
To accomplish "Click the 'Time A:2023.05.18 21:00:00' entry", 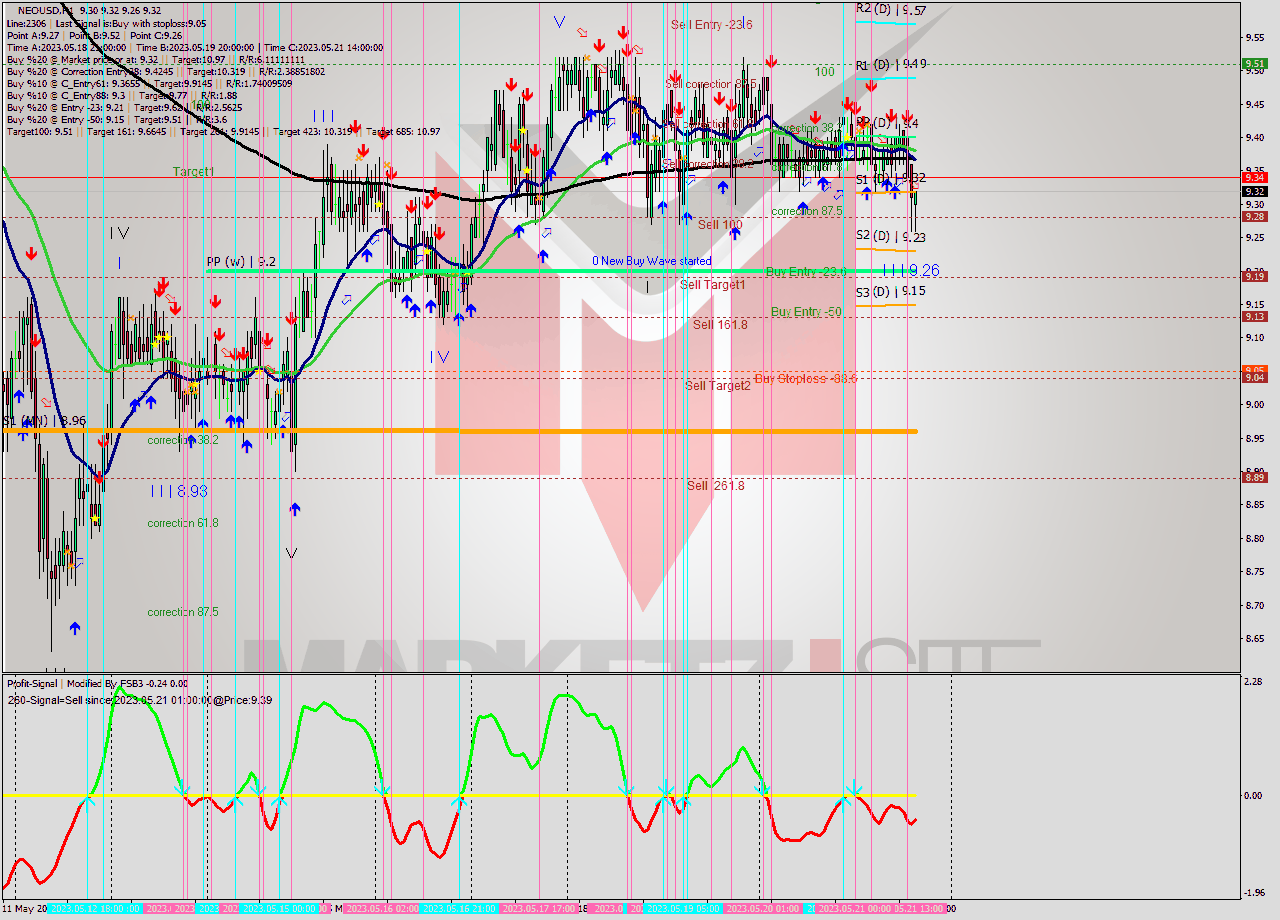I will [x=66, y=47].
